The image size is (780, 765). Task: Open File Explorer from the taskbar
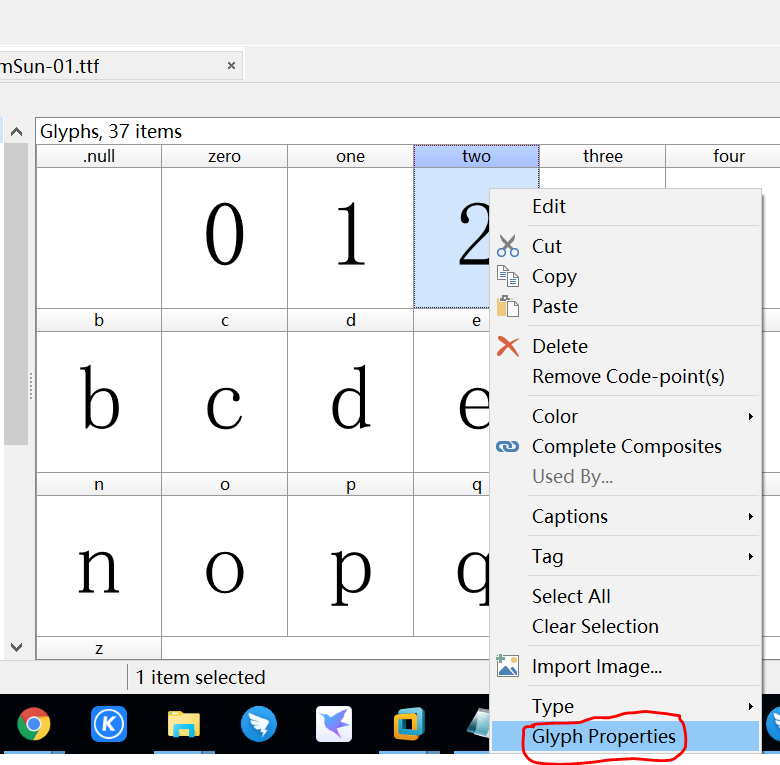tap(184, 724)
